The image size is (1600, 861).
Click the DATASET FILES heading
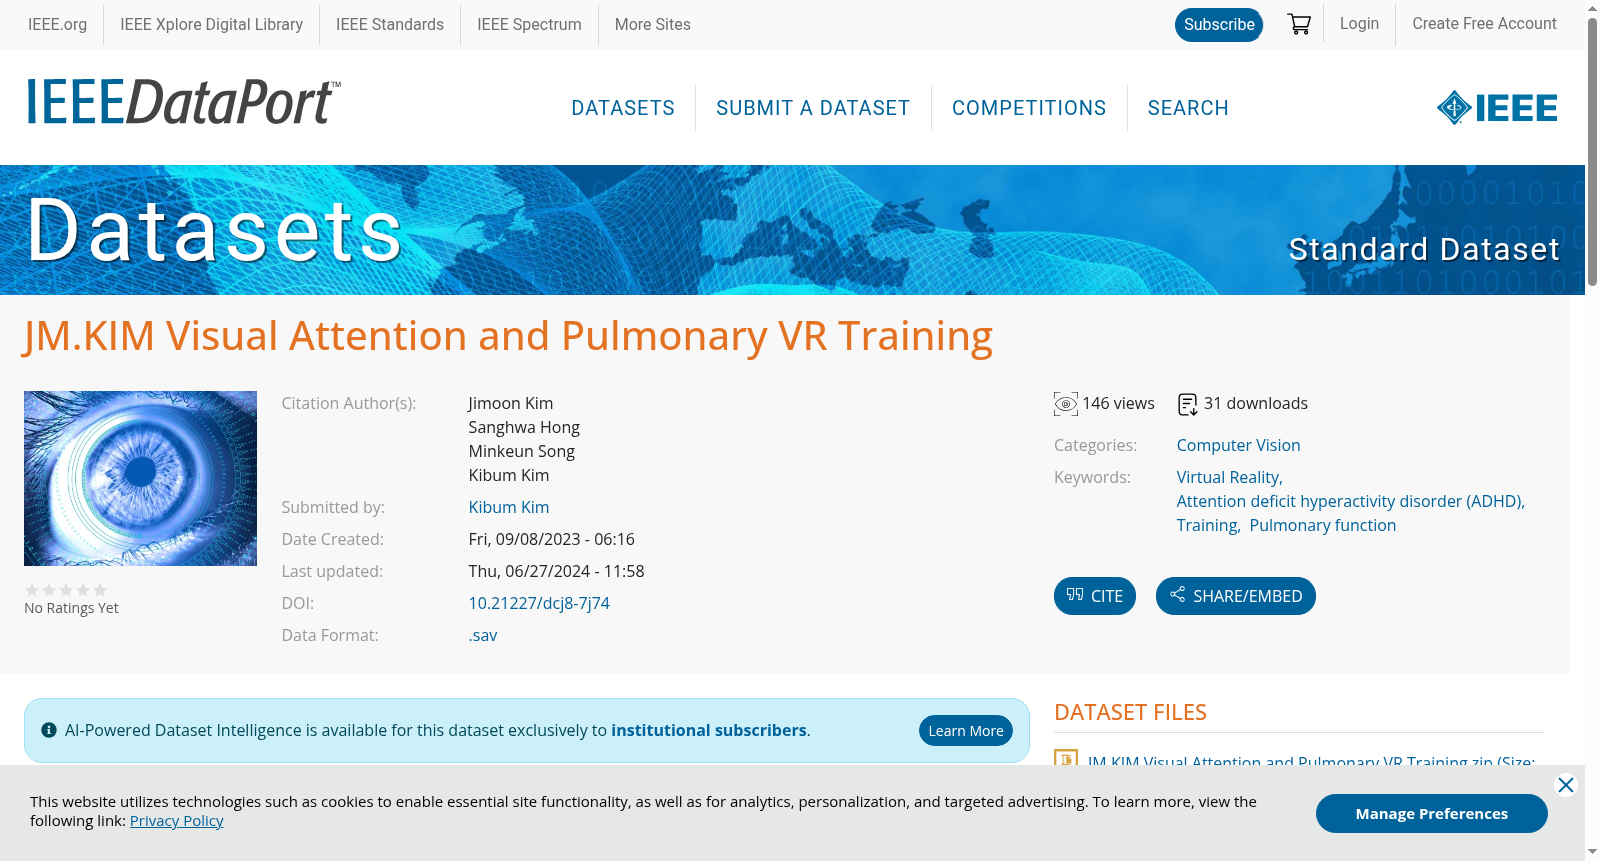[1130, 712]
